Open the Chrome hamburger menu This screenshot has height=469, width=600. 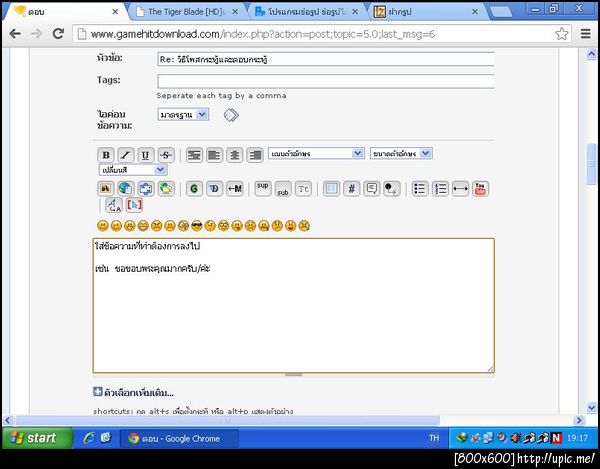pos(585,34)
